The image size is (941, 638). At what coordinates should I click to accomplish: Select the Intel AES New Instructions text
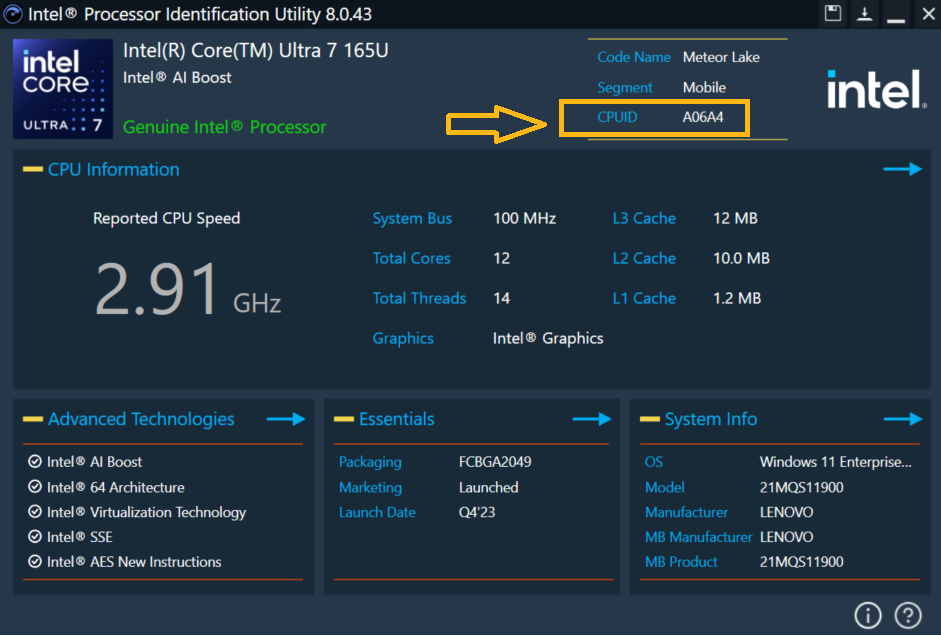(134, 562)
